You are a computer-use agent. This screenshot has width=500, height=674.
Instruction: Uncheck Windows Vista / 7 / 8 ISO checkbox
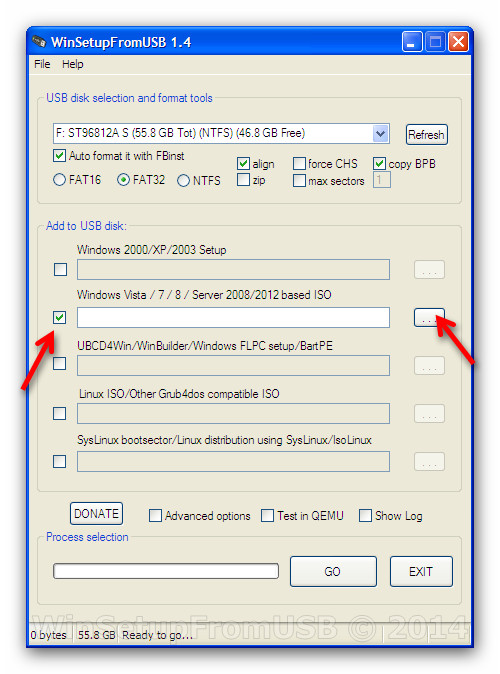point(60,318)
